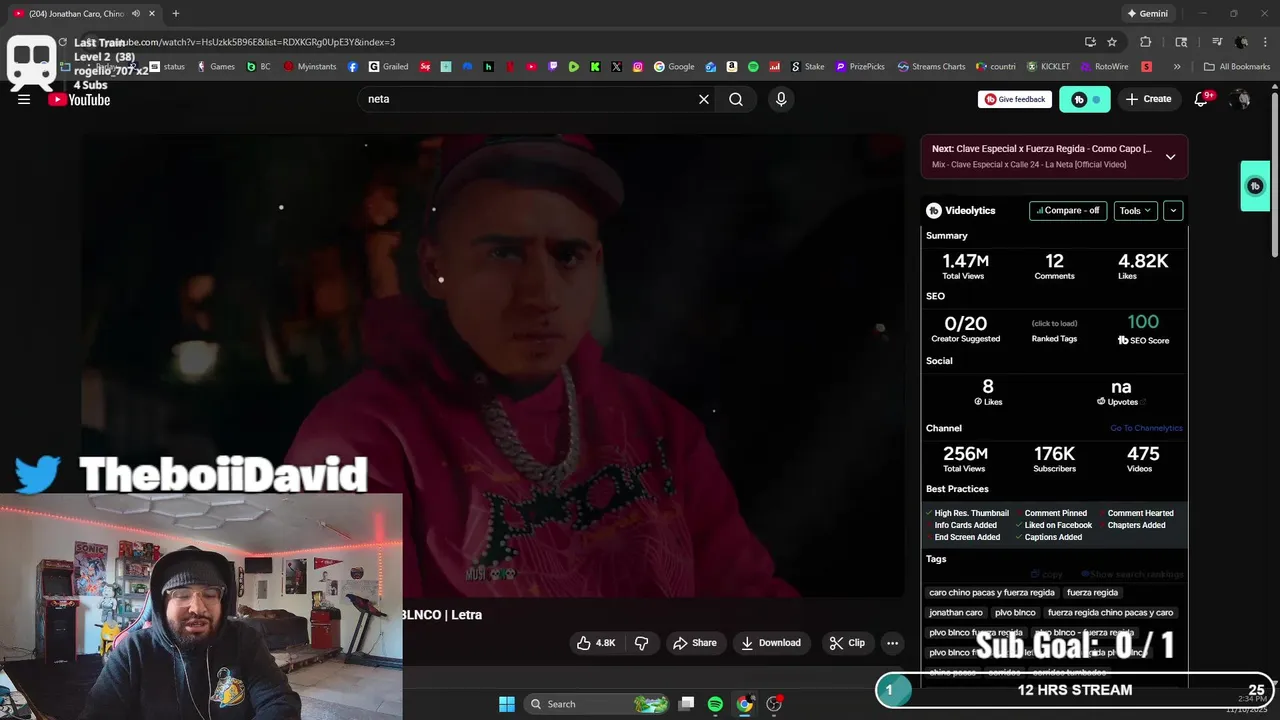
Task: Open the Grailed bookmark
Action: point(388,67)
